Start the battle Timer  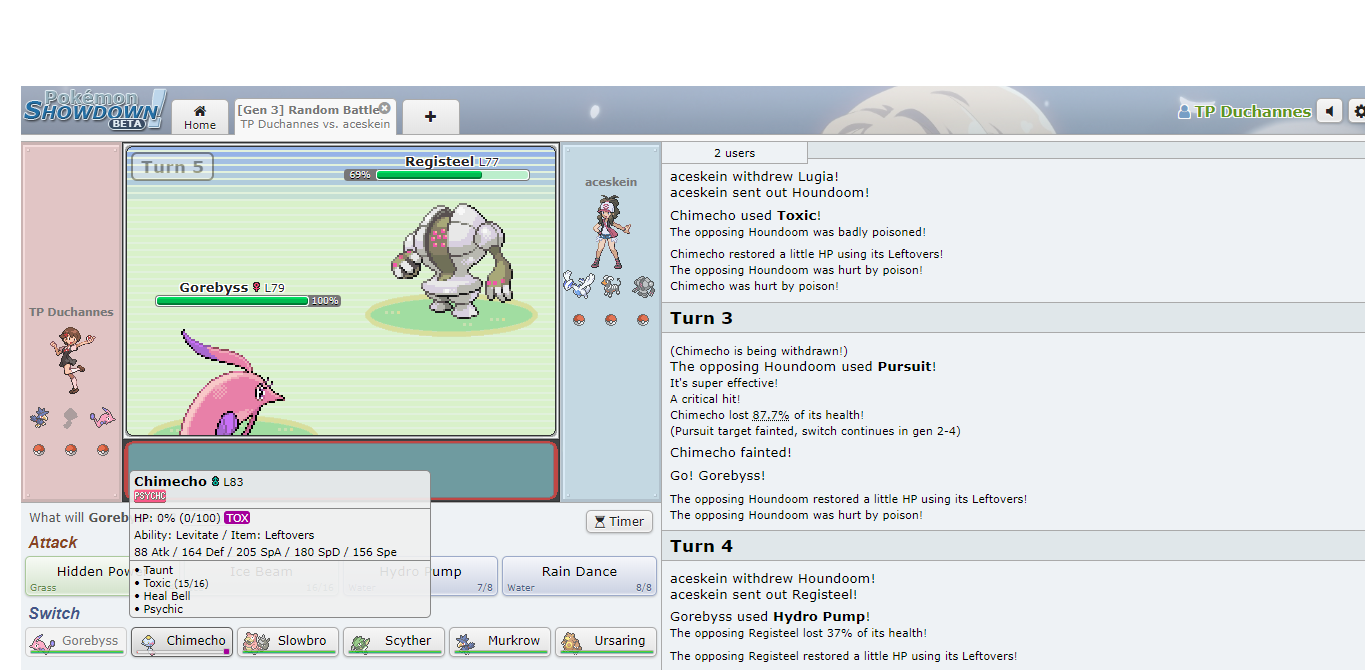(x=619, y=521)
